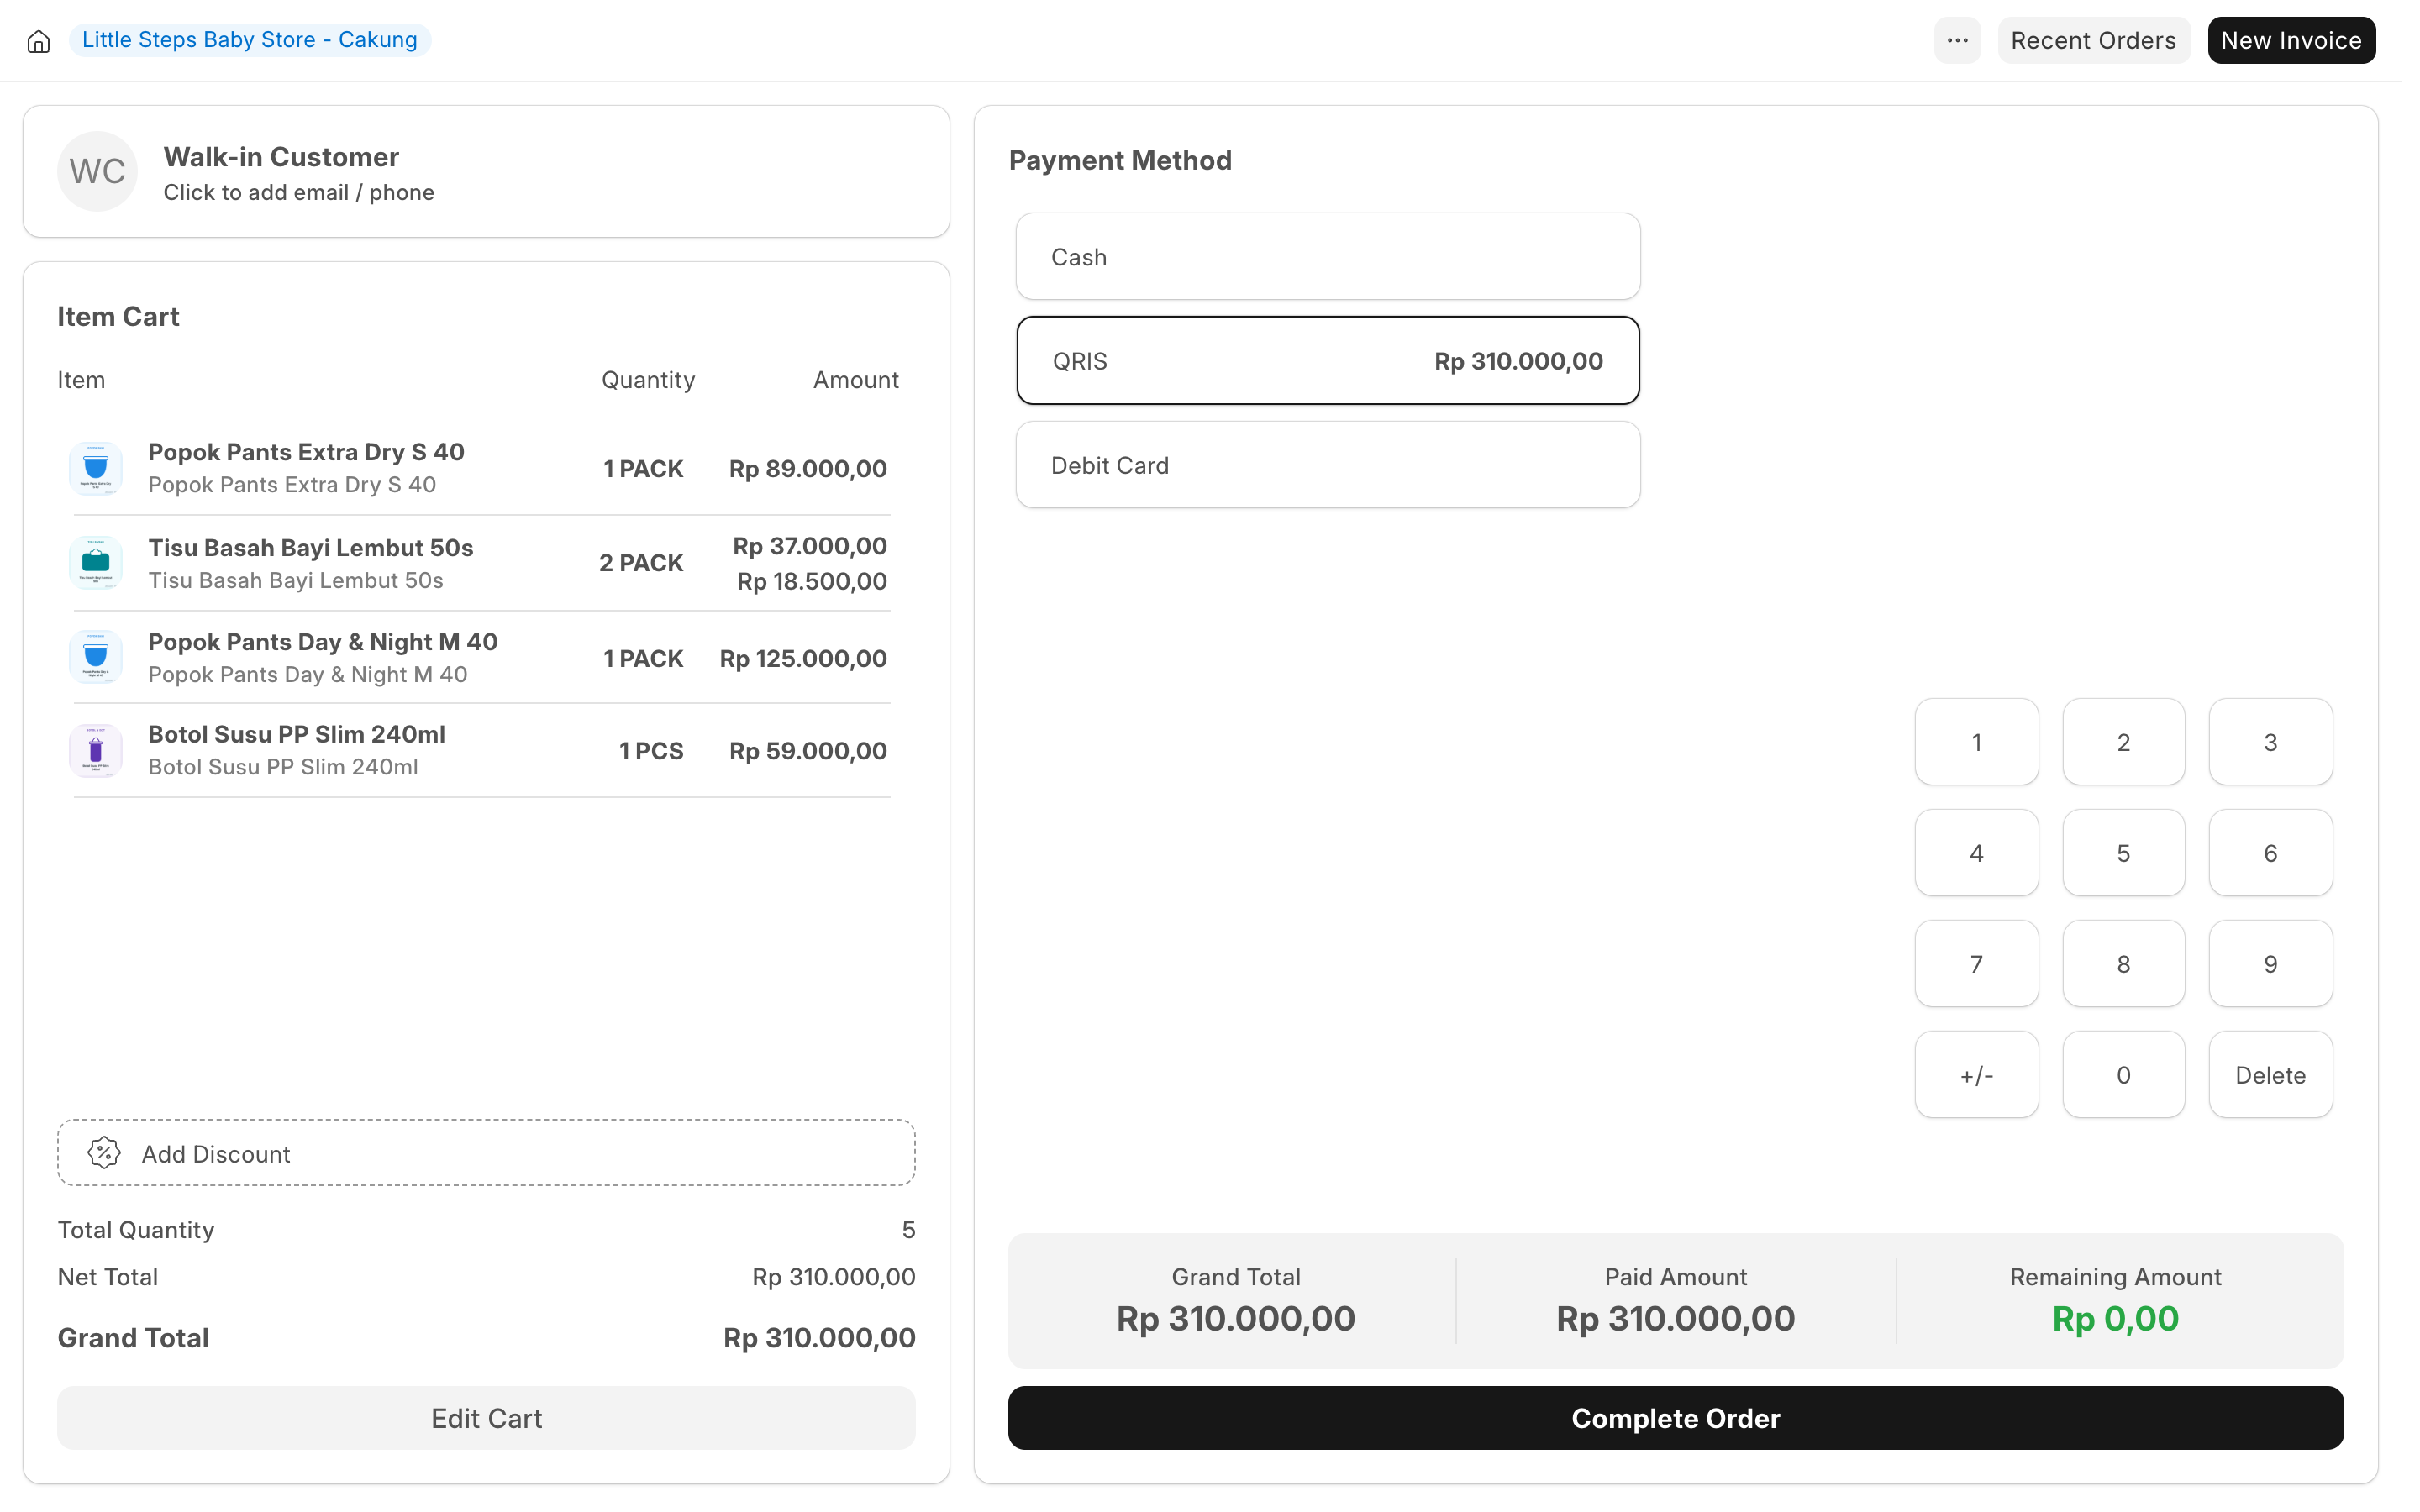
Task: Click Popok Pants Day & Night thumbnail
Action: point(96,657)
